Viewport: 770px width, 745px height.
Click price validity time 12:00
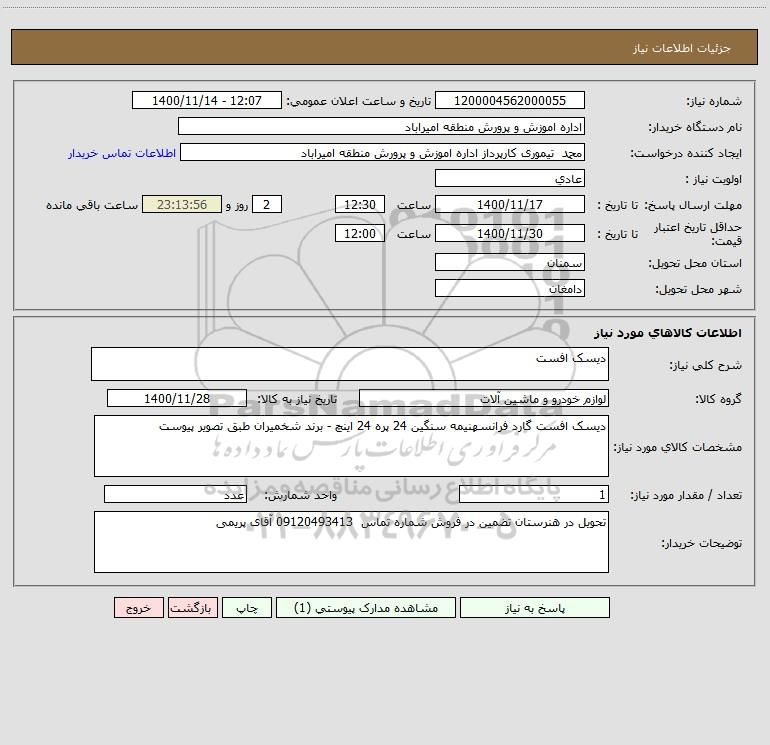pyautogui.click(x=359, y=233)
